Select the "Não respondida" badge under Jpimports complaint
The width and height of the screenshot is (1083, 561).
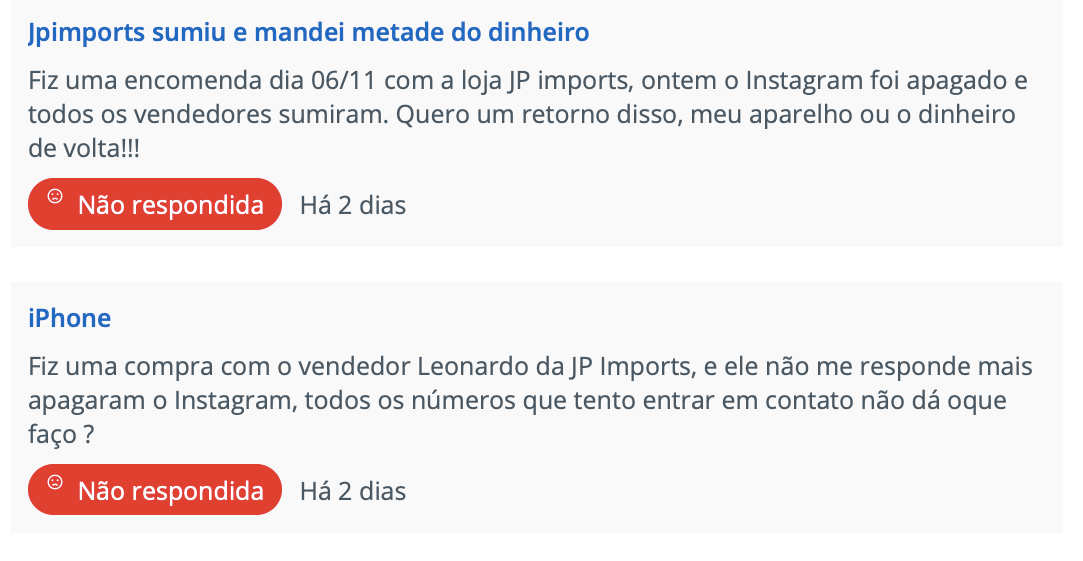click(x=155, y=205)
